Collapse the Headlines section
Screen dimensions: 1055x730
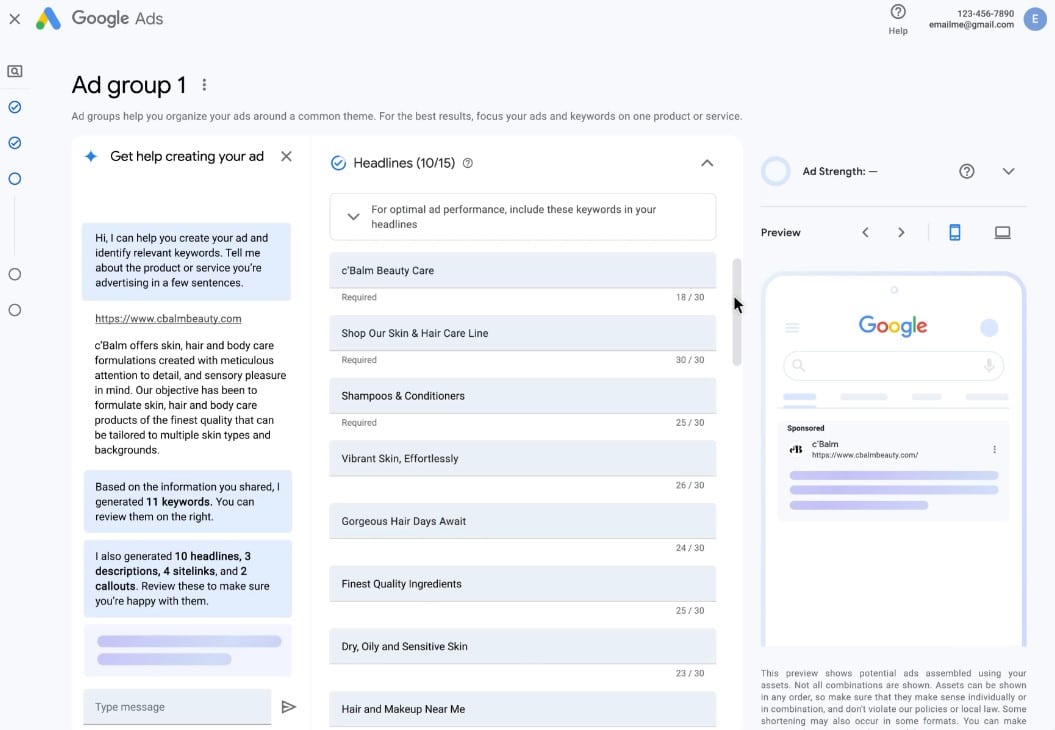(707, 163)
